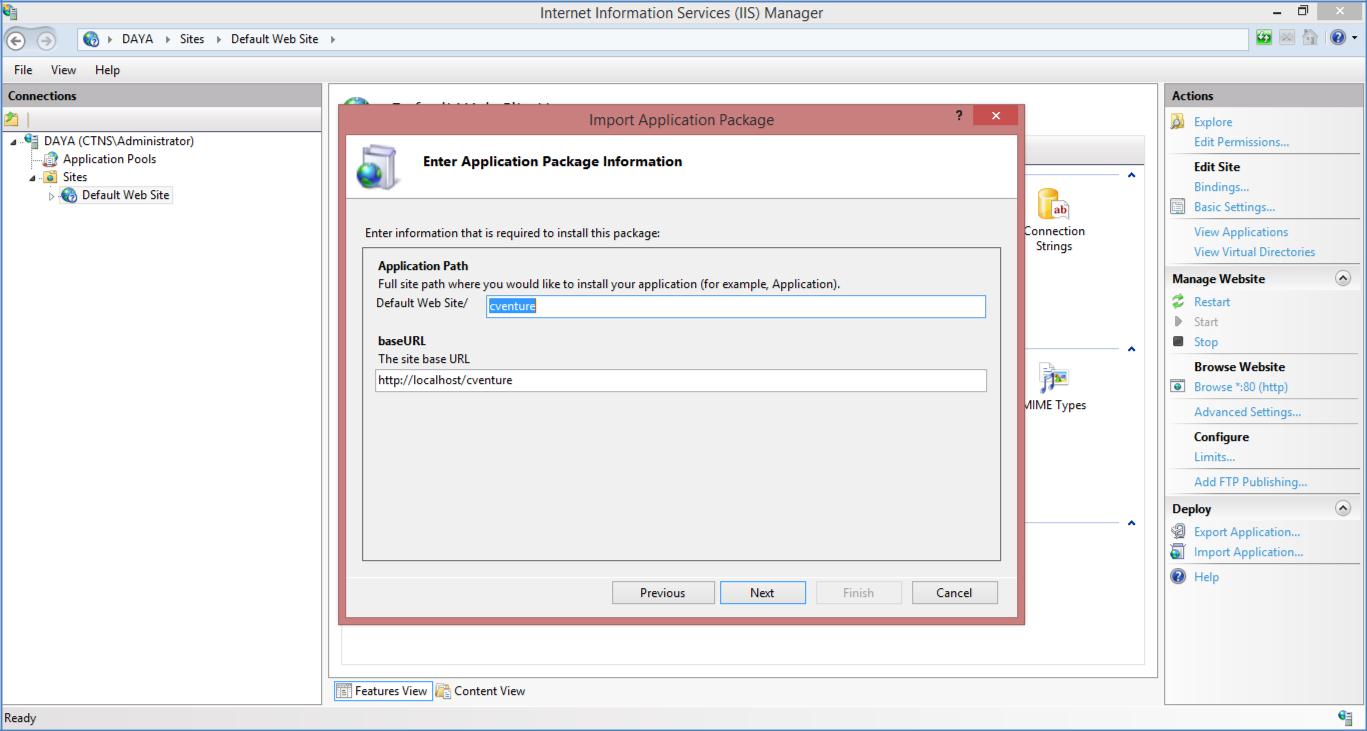Switch to Features View tab

click(x=382, y=691)
